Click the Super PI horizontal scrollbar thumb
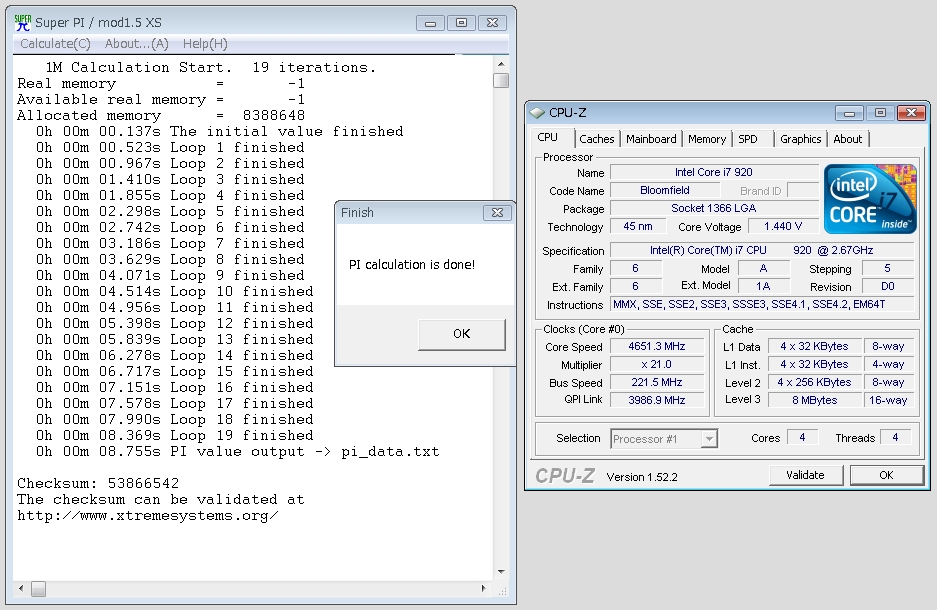937x610 pixels. pos(38,588)
